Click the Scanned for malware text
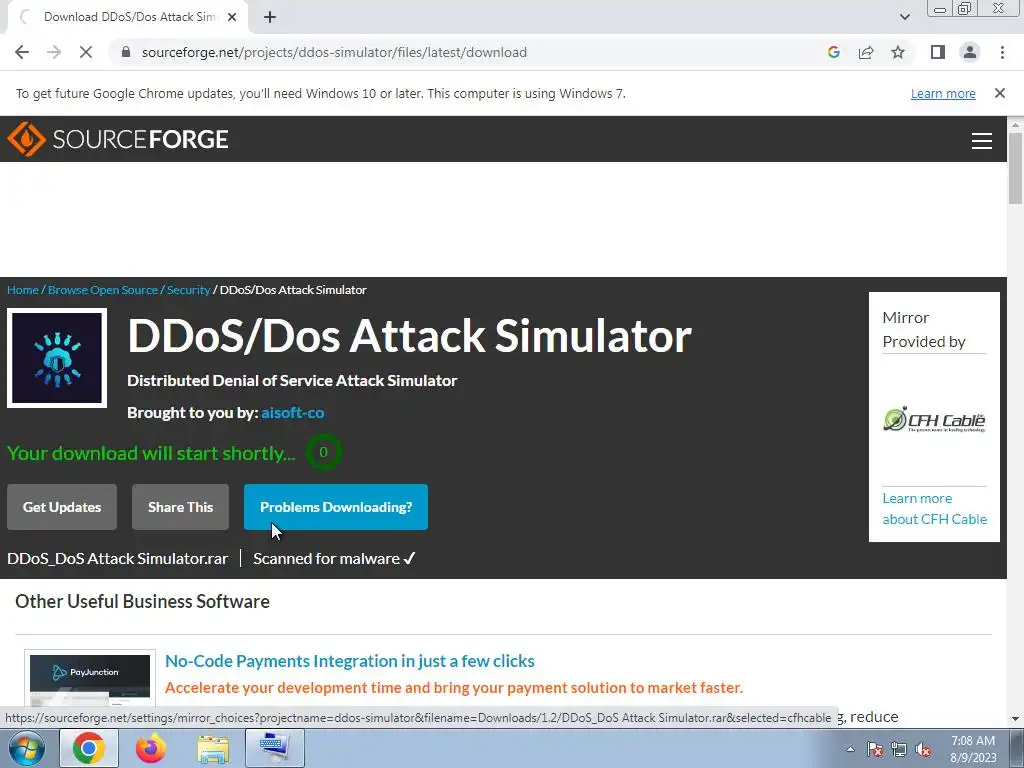This screenshot has height=768, width=1024. click(334, 559)
